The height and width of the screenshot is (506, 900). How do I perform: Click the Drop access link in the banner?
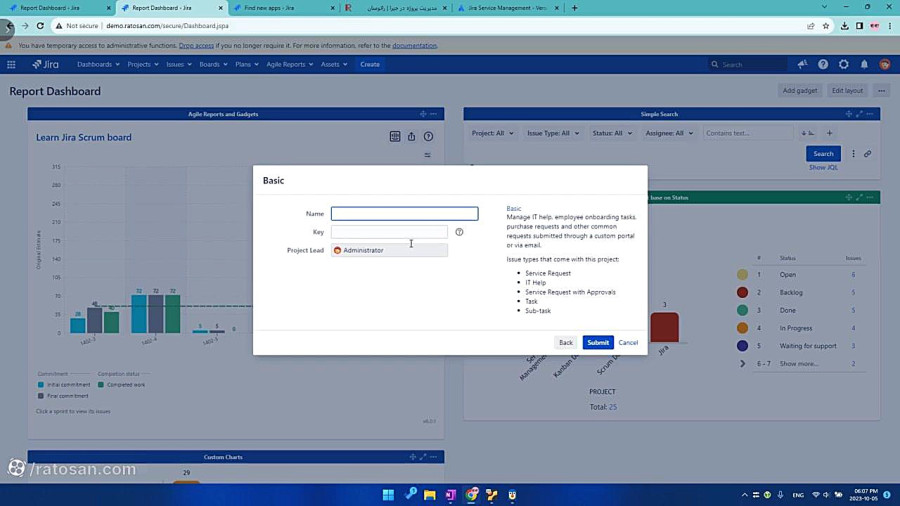tap(196, 45)
